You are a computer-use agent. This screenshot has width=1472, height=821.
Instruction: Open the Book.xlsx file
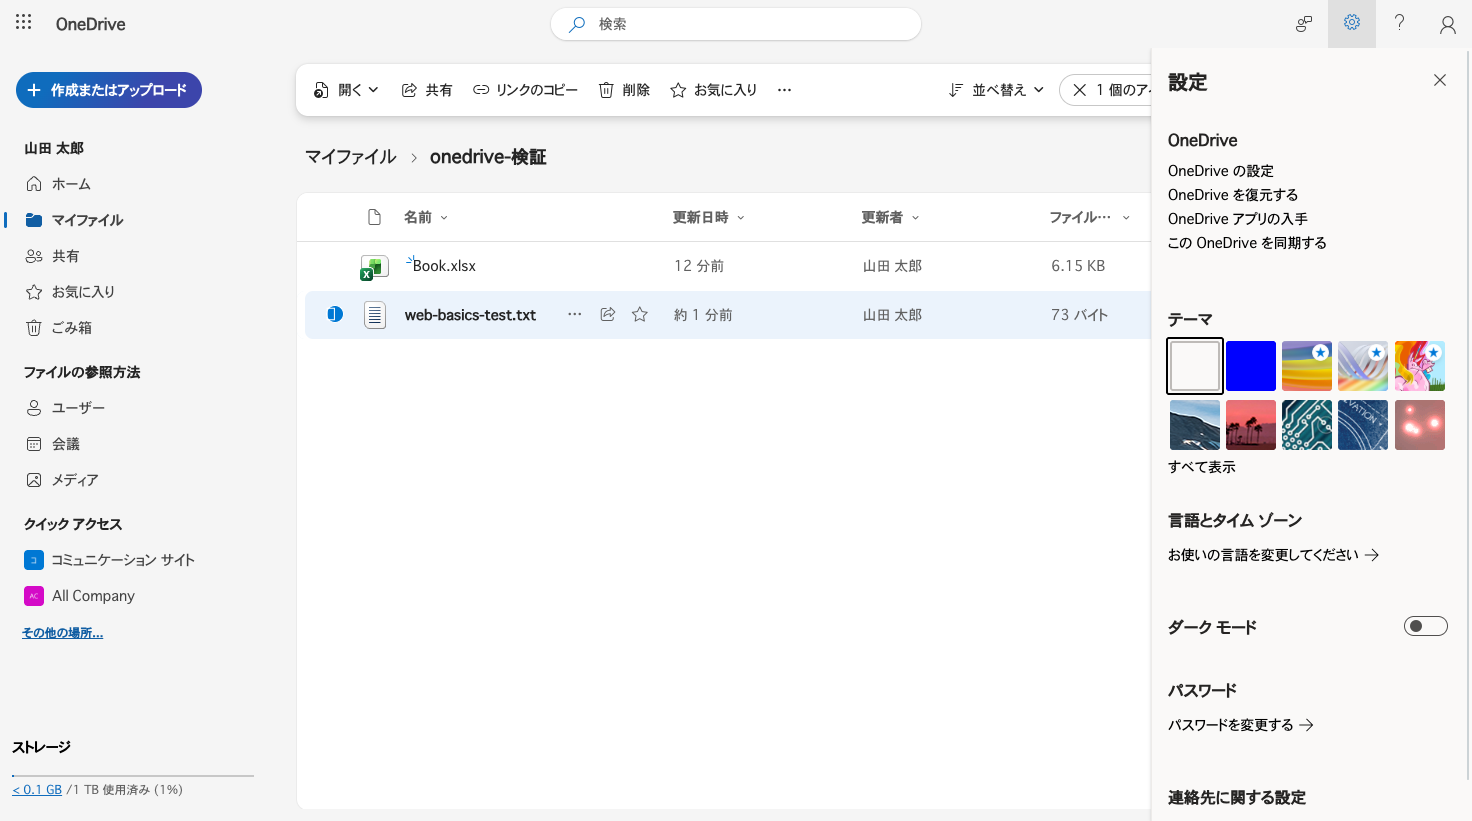tap(444, 266)
